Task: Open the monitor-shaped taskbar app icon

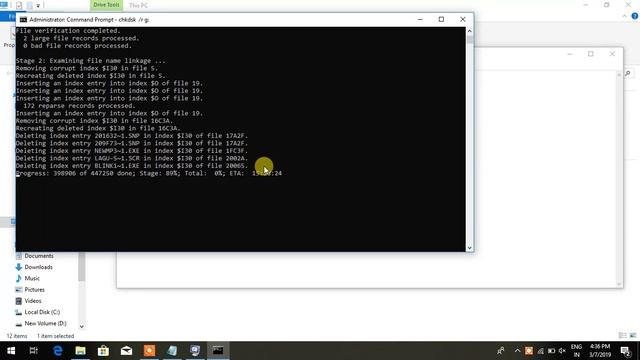Action: click(195, 351)
